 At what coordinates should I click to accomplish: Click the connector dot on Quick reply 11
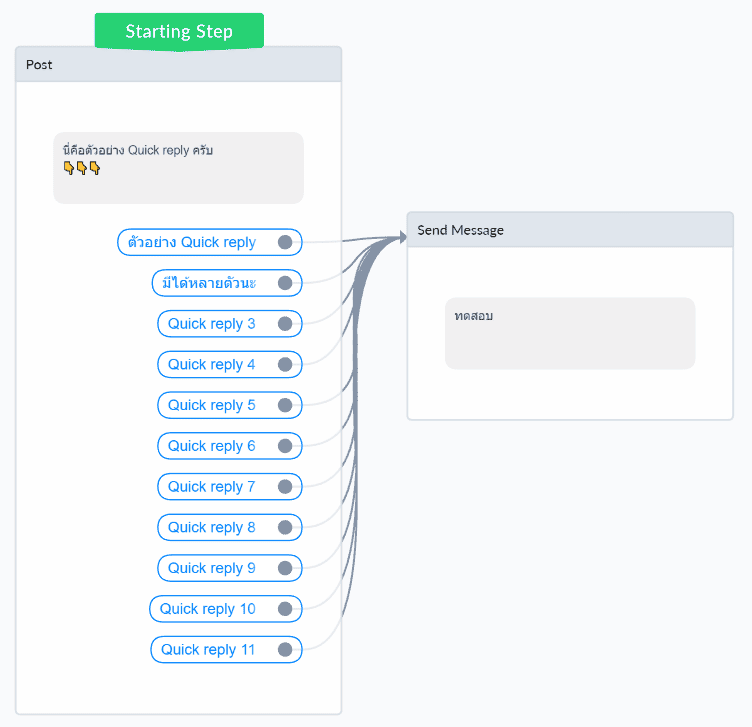pos(285,650)
